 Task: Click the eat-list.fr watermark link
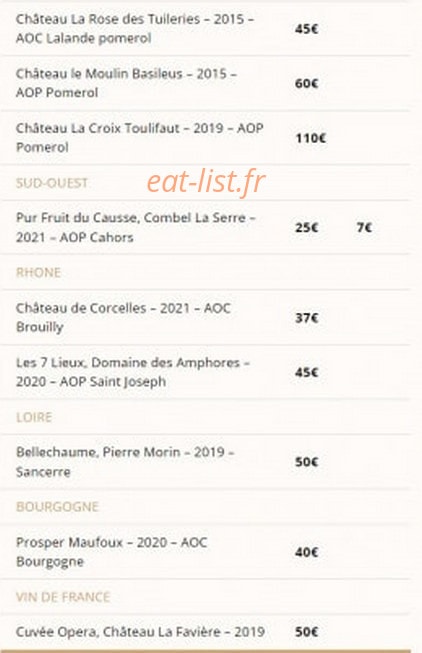click(206, 182)
